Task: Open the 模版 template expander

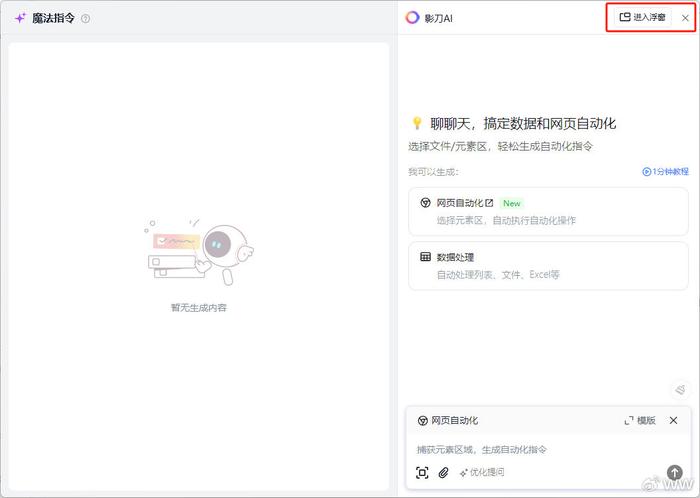Action: (640, 420)
